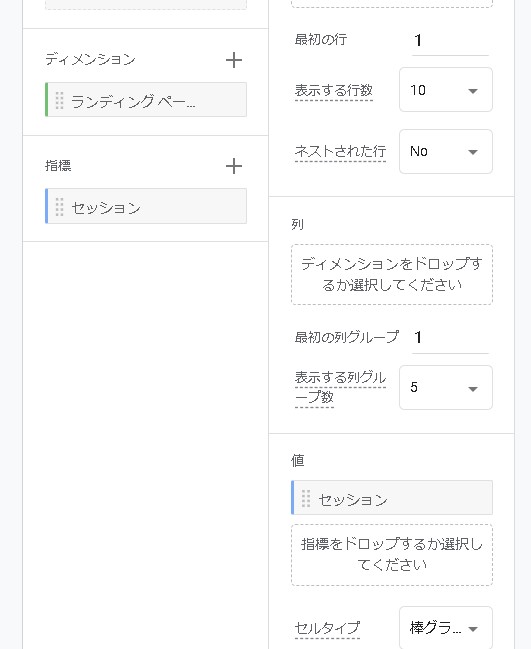
Task: Grab drag handle of ランディング ページ dimension
Action: coord(59,100)
